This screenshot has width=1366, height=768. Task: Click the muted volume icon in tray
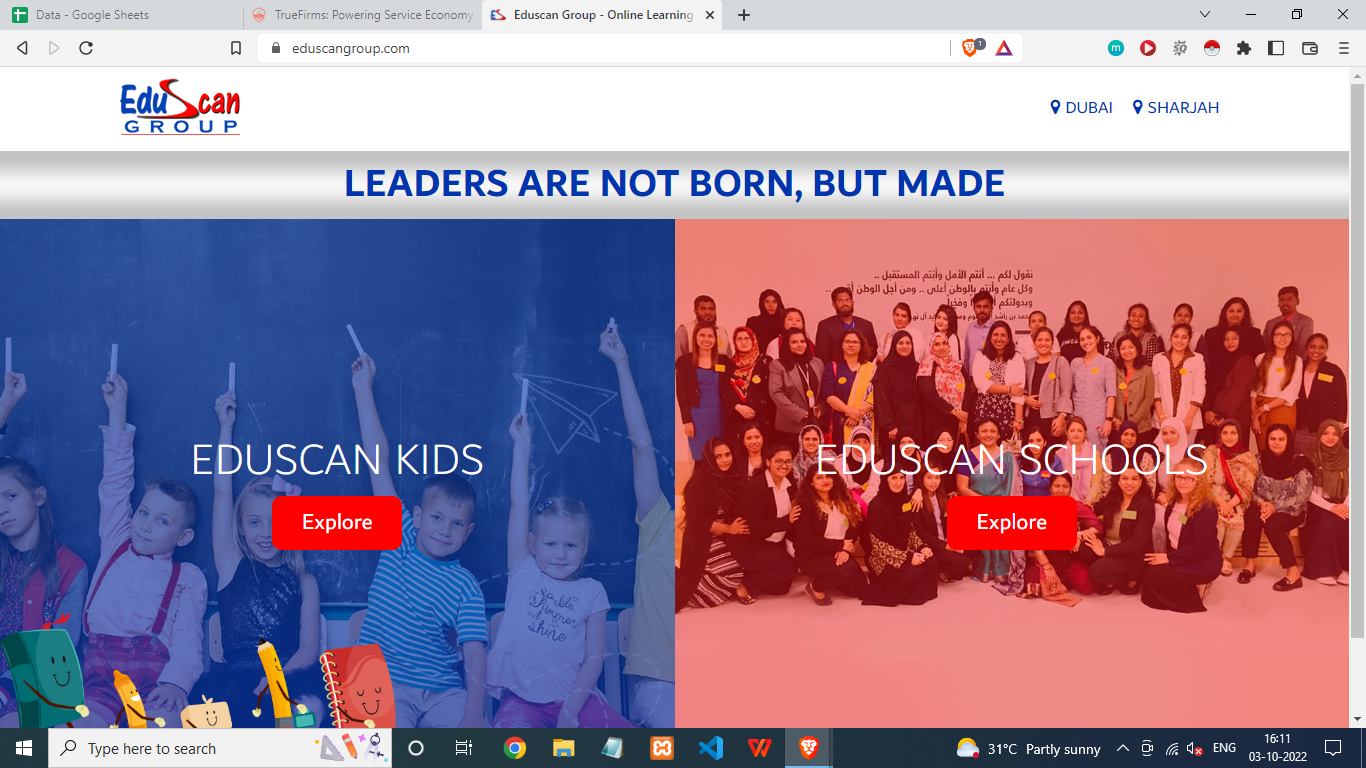[x=1195, y=748]
